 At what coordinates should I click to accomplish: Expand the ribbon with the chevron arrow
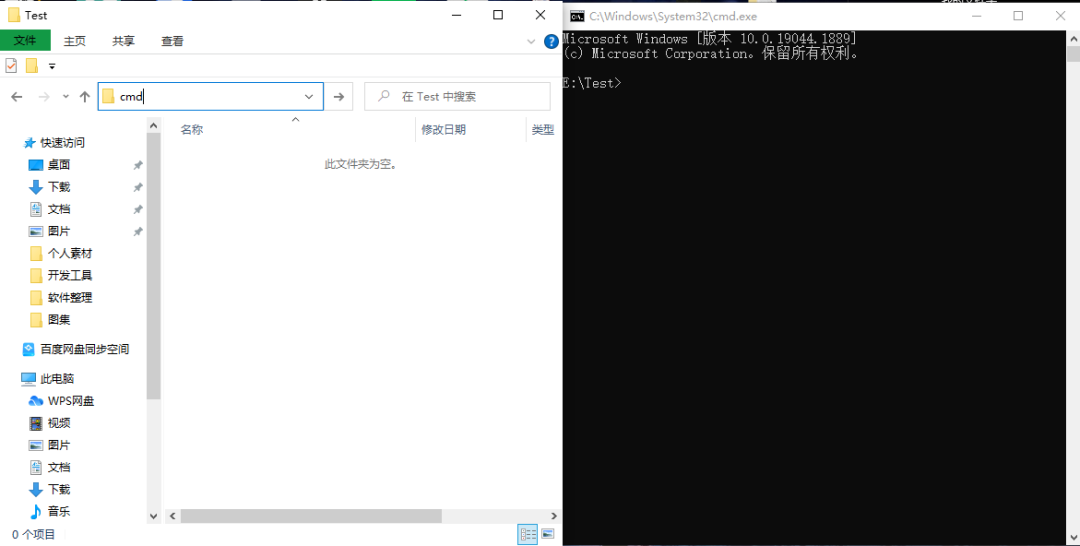click(x=532, y=42)
